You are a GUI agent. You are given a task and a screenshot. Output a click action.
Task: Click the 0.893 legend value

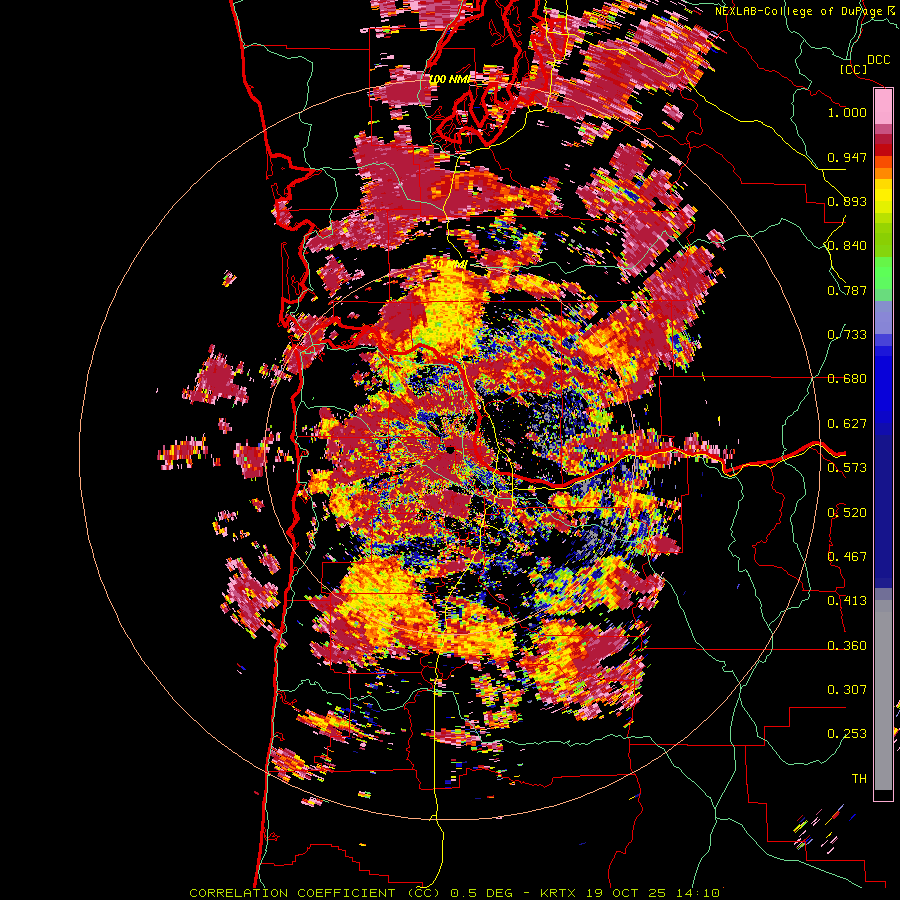[x=847, y=201]
